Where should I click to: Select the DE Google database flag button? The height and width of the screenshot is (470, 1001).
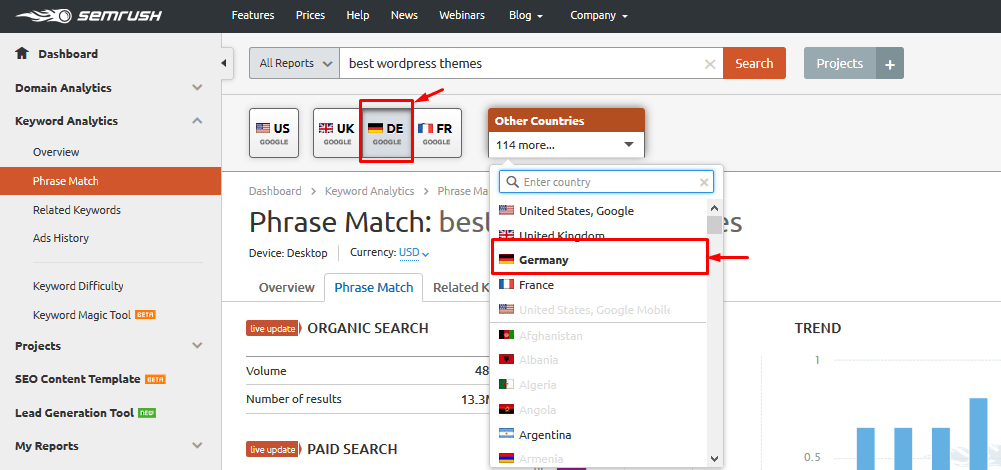click(386, 133)
